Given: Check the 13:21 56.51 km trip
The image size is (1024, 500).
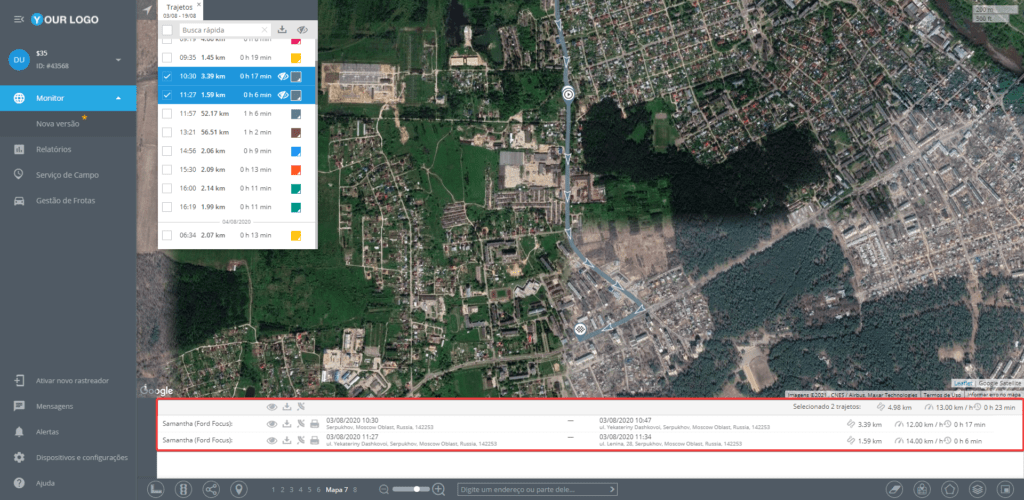Looking at the screenshot, I should [x=167, y=133].
